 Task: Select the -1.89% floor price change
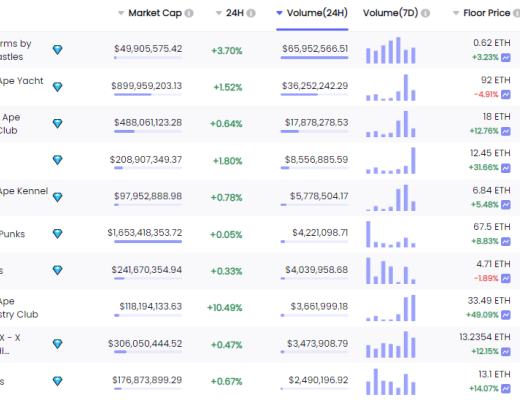coord(486,278)
